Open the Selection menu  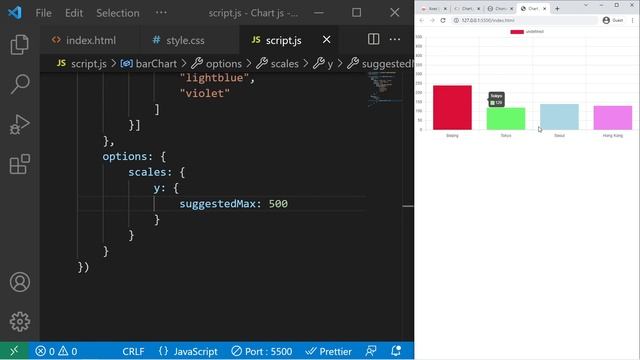click(118, 13)
